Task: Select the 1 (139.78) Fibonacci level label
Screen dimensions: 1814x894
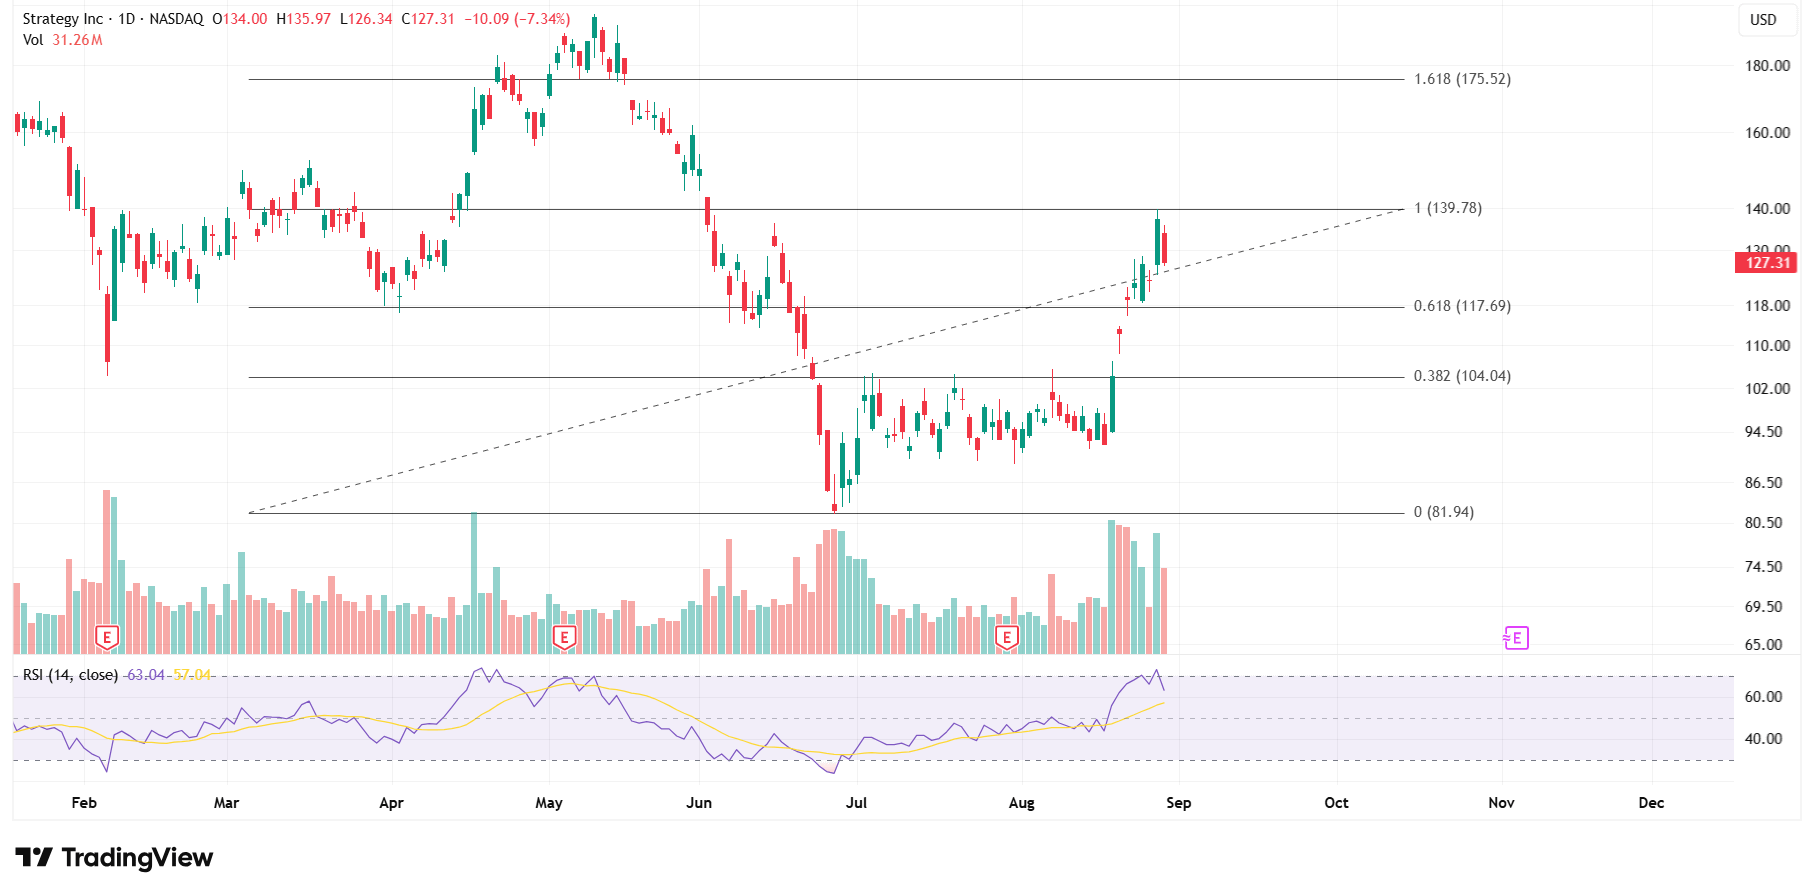Action: 1448,208
